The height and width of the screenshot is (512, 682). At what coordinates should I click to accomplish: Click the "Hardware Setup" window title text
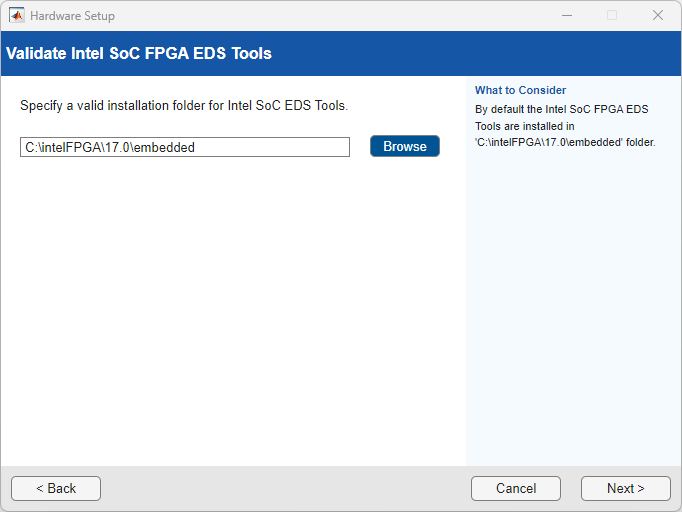pyautogui.click(x=72, y=16)
